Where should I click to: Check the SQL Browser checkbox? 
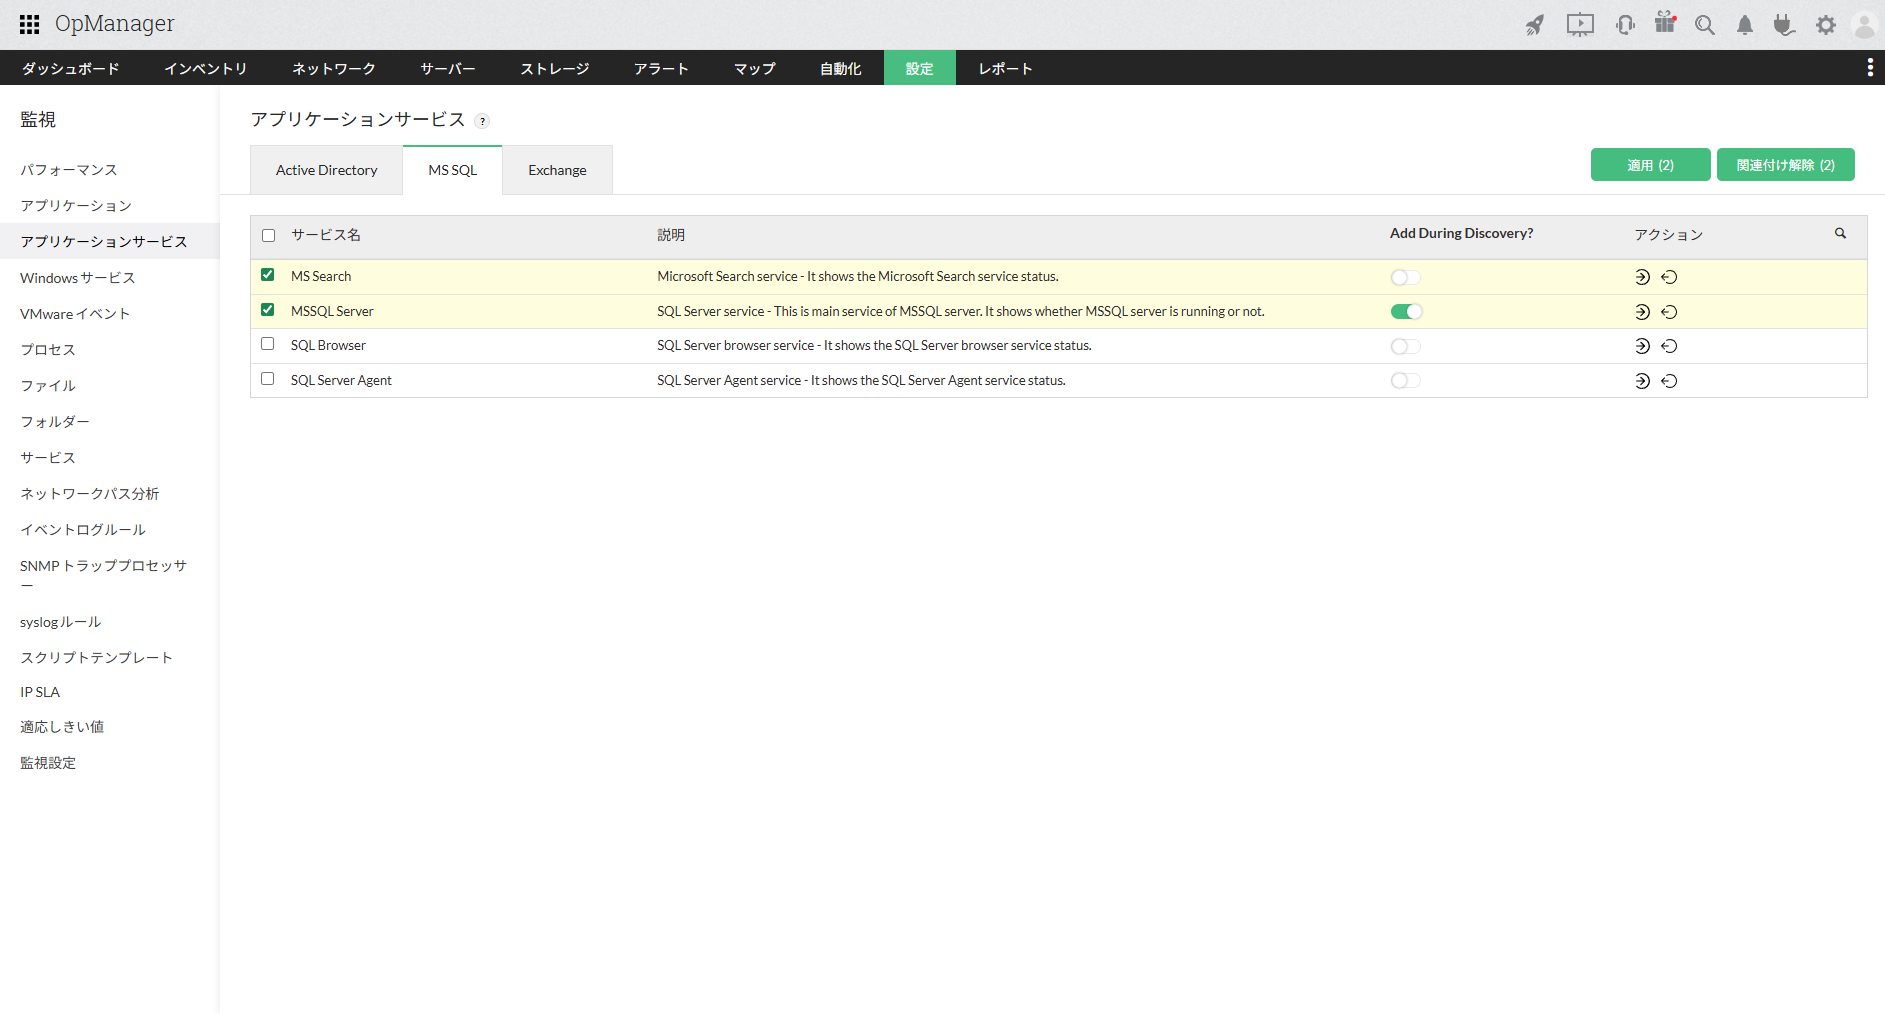point(267,344)
